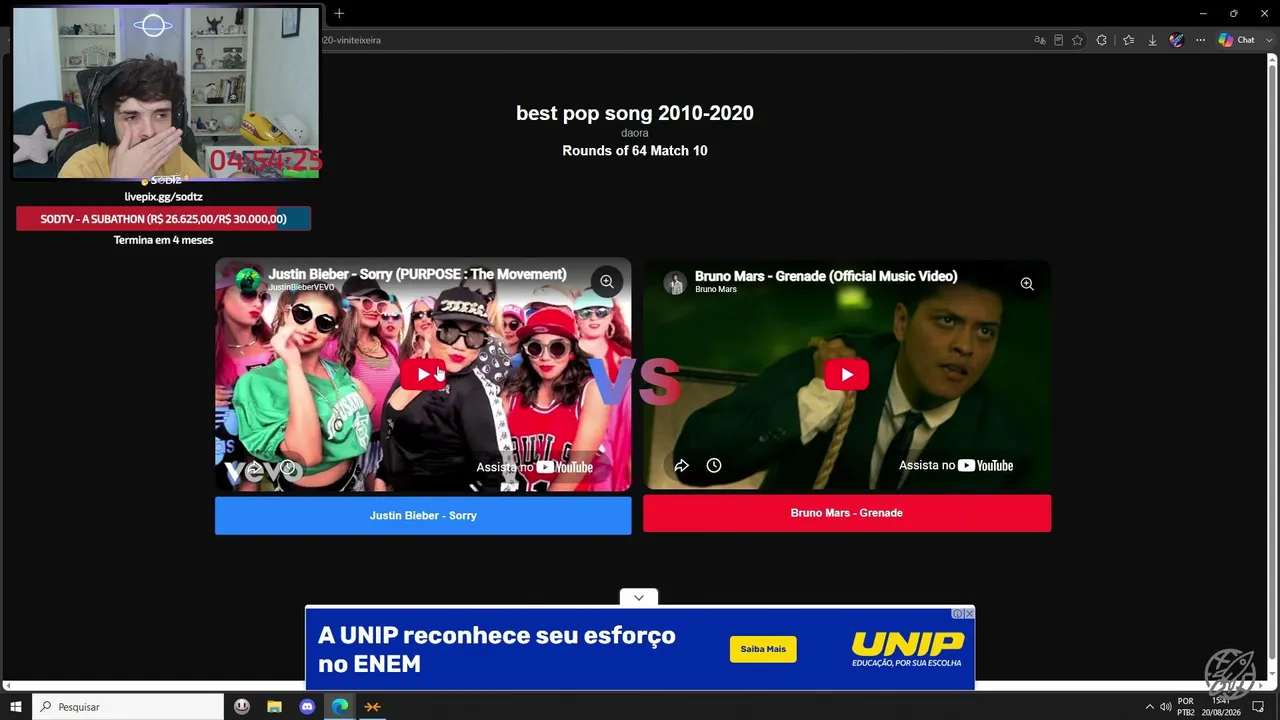This screenshot has height=720, width=1280.
Task: Show hidden system tray icons
Action: [x=1149, y=707]
